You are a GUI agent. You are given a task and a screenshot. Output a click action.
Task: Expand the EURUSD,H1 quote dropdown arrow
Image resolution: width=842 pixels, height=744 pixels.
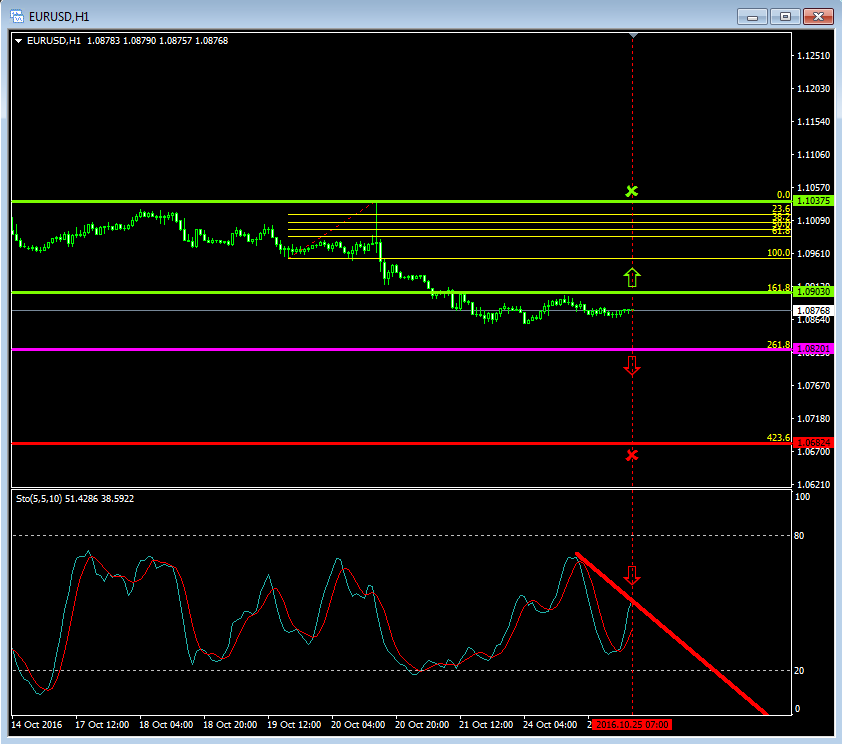(x=17, y=41)
